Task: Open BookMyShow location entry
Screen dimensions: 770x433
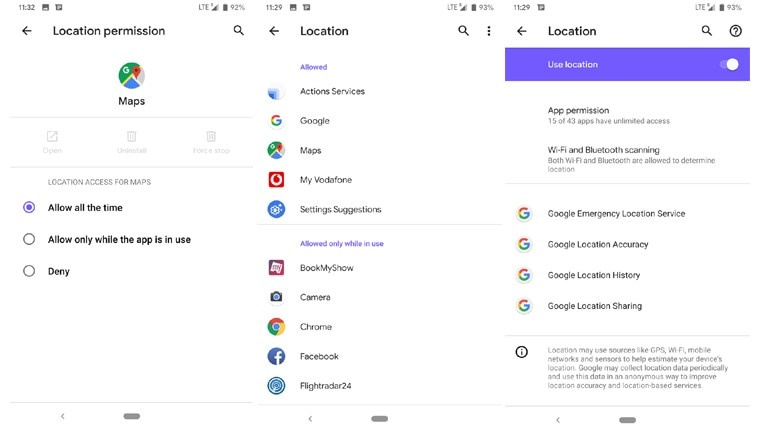Action: pos(379,268)
